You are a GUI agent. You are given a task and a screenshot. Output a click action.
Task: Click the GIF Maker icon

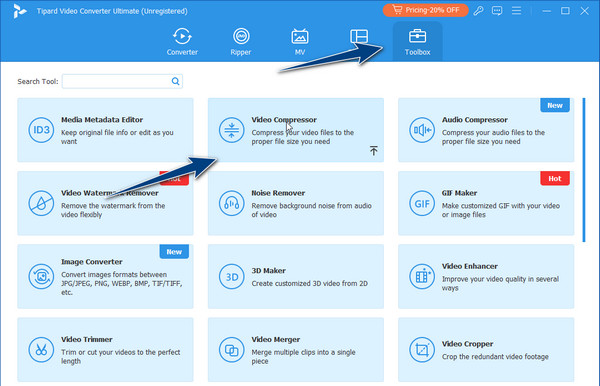pos(422,204)
